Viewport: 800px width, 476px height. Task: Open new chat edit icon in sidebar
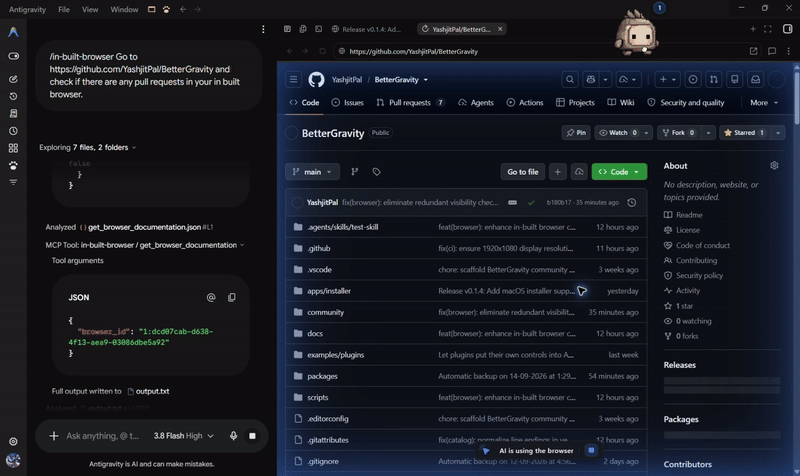13,79
